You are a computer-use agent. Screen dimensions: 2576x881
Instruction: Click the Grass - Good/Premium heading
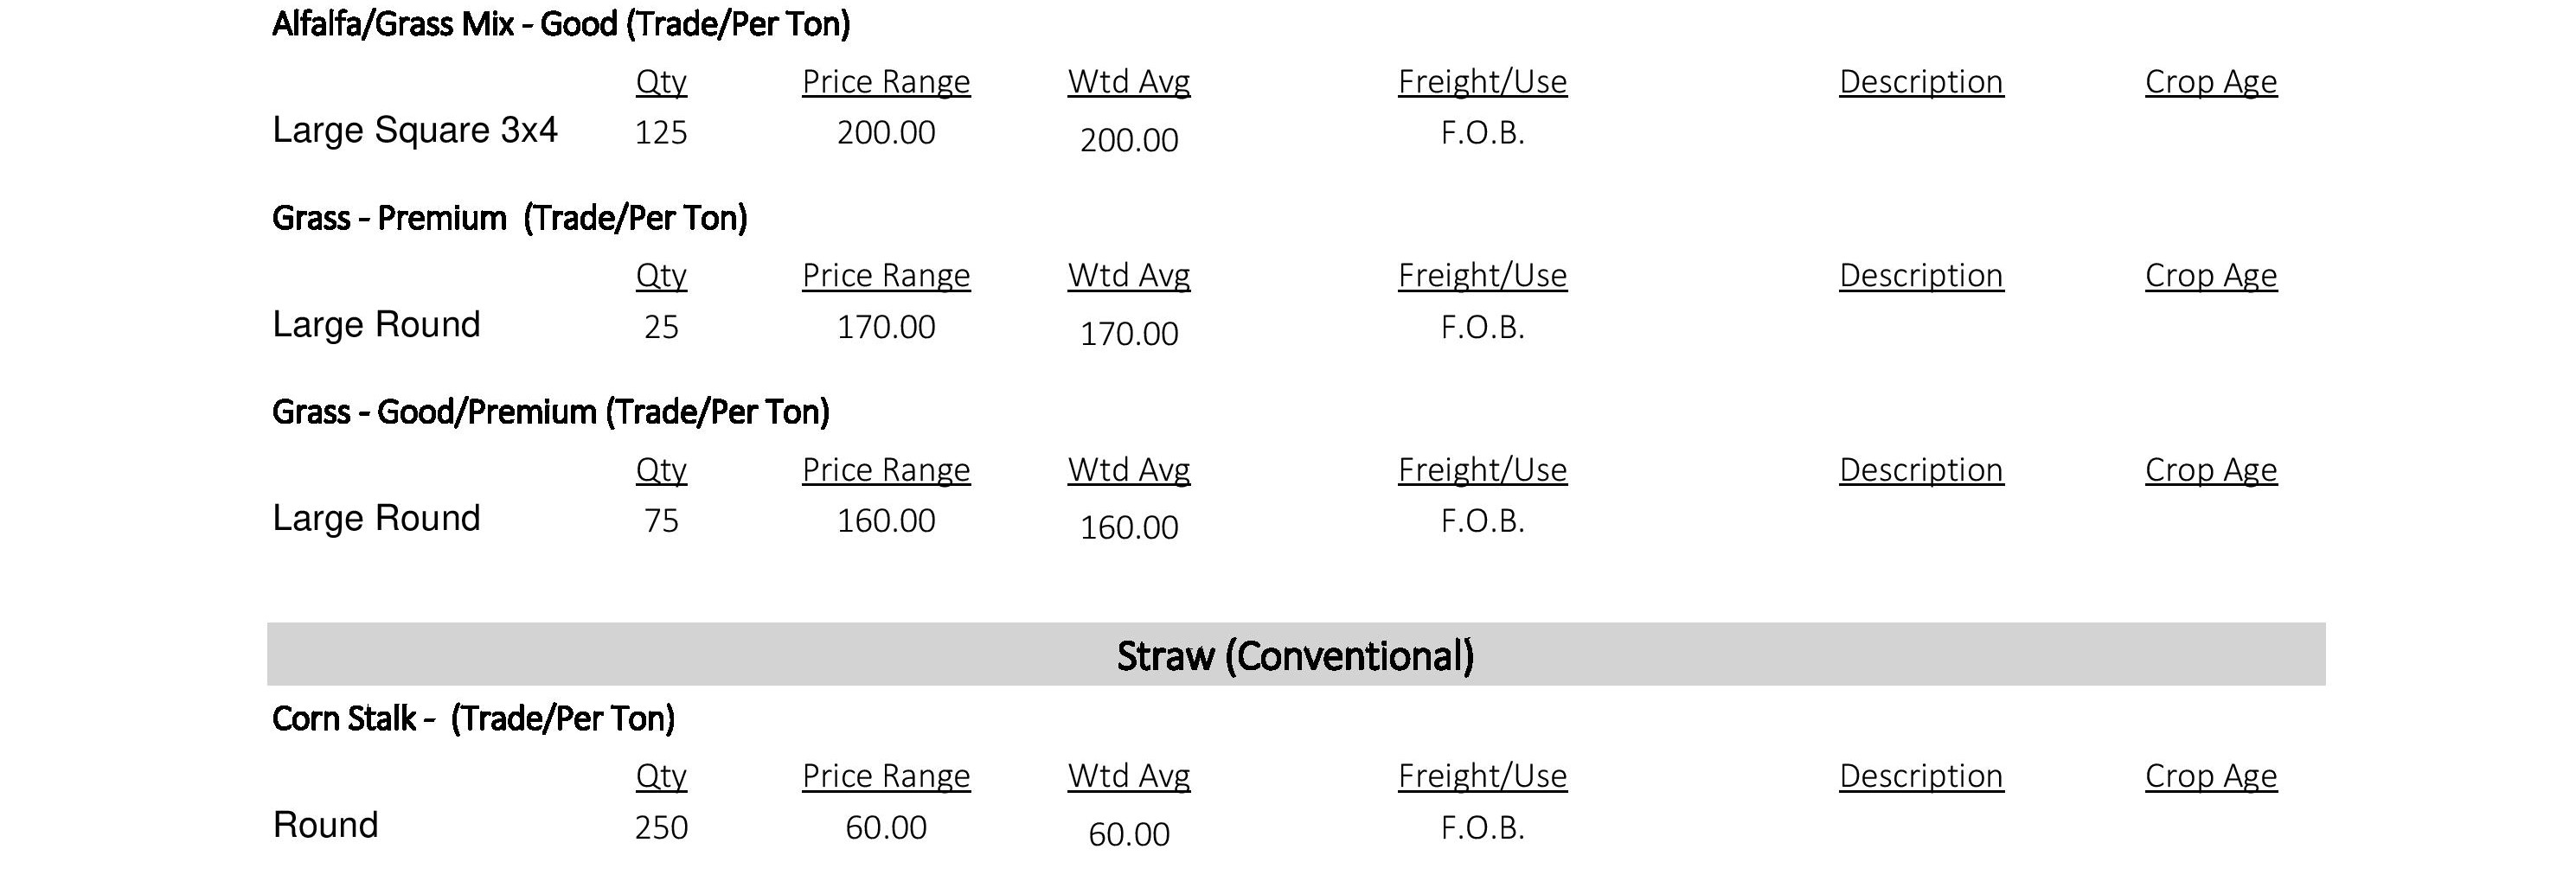551,412
